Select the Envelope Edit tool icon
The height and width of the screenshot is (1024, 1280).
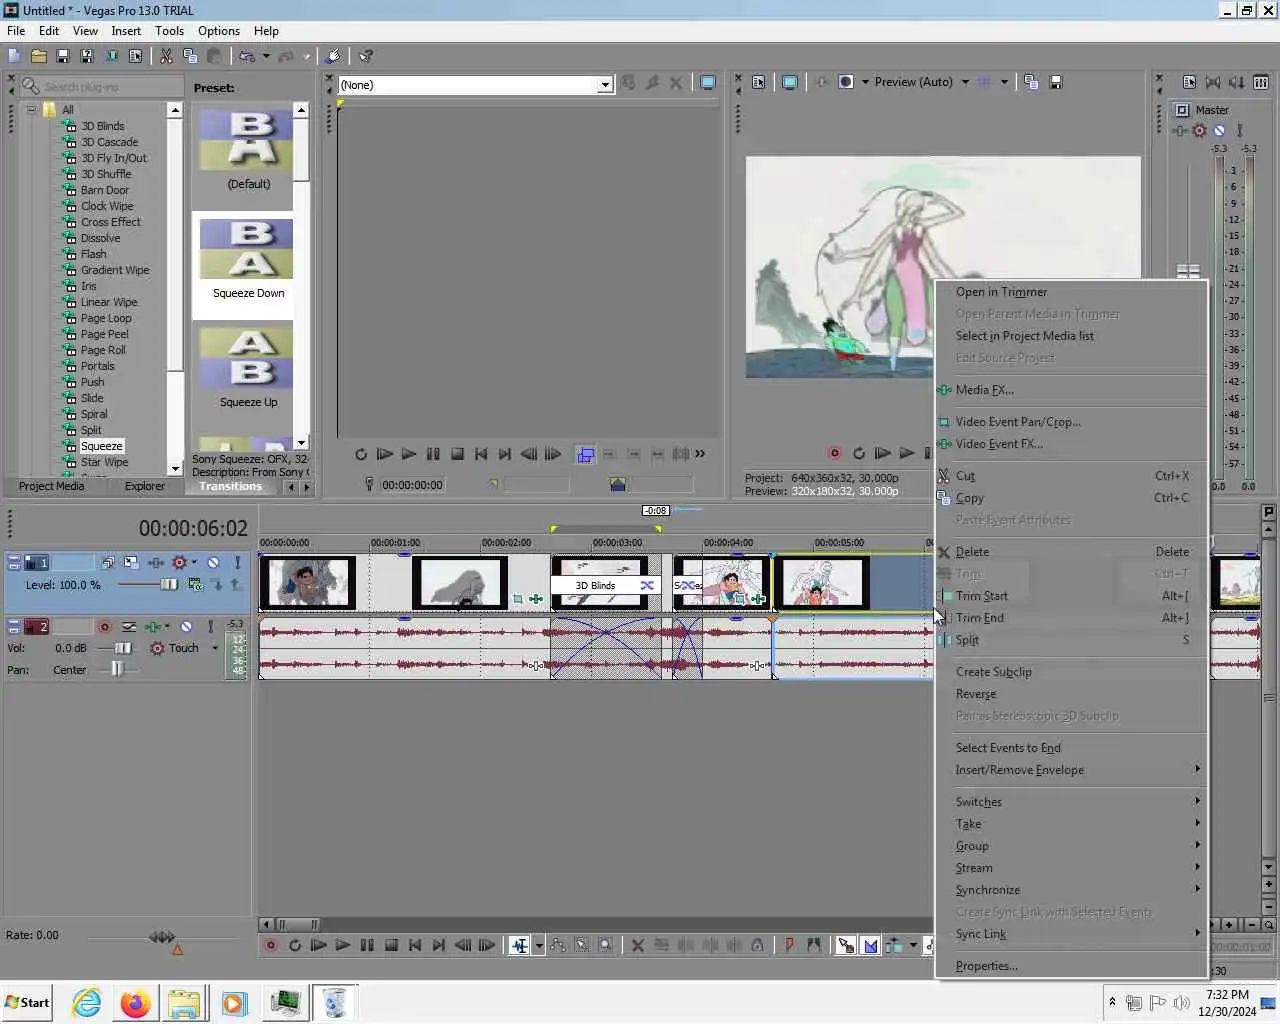557,945
